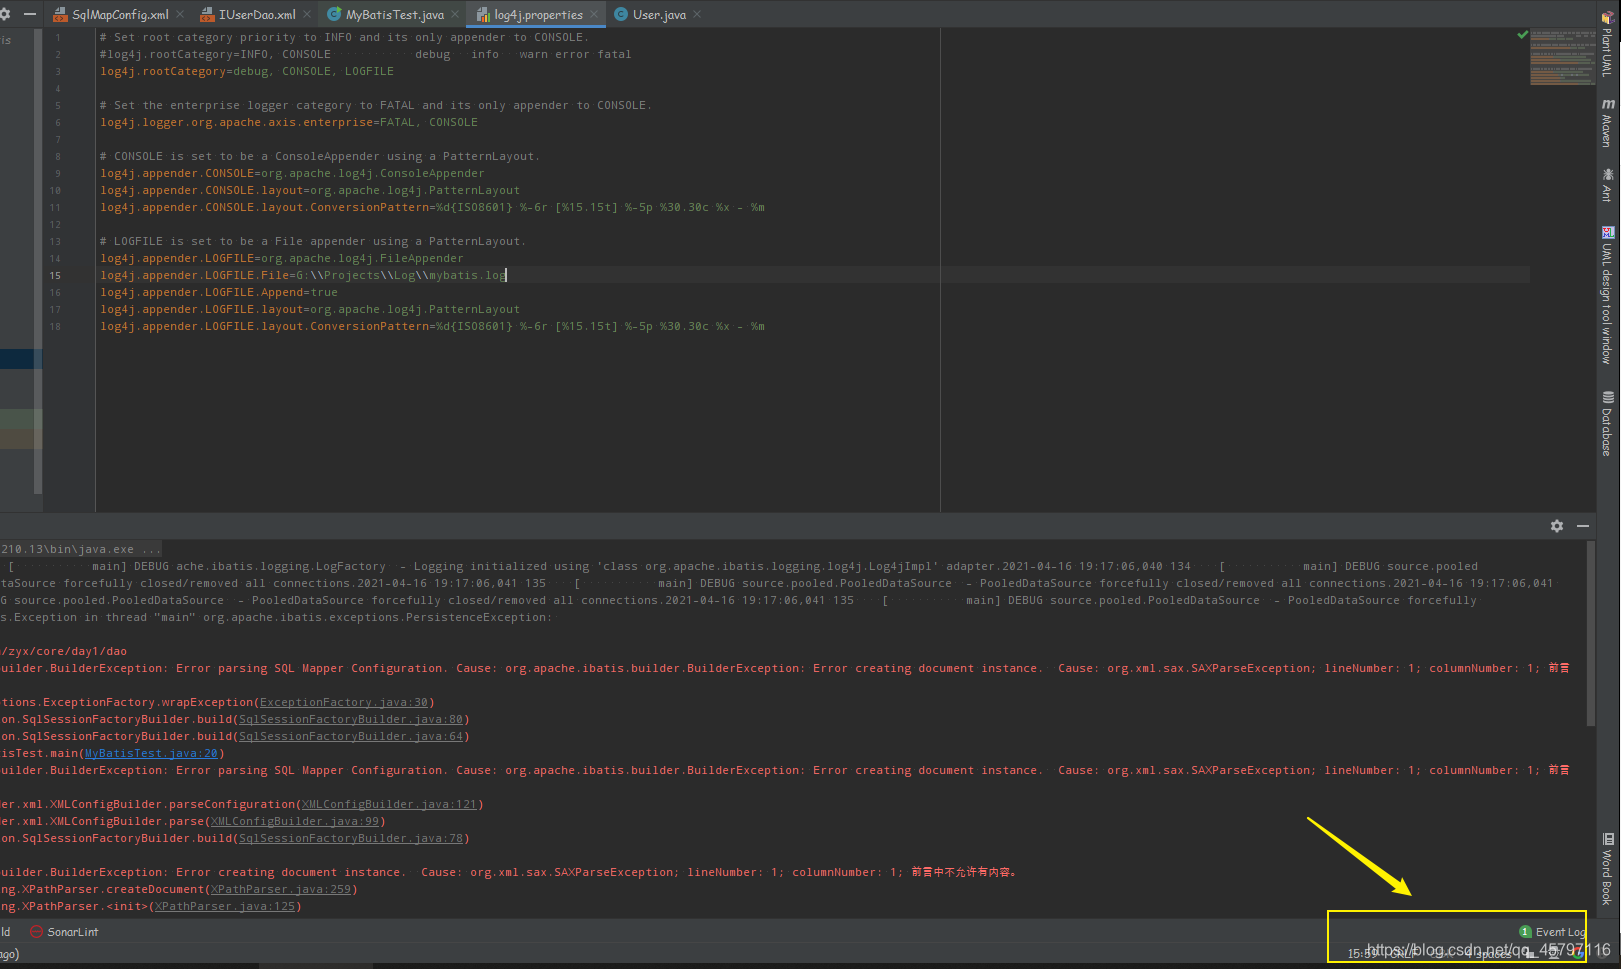Click the CONSOLE=org.apache.log4j.ConsoleAppender line

292,174
